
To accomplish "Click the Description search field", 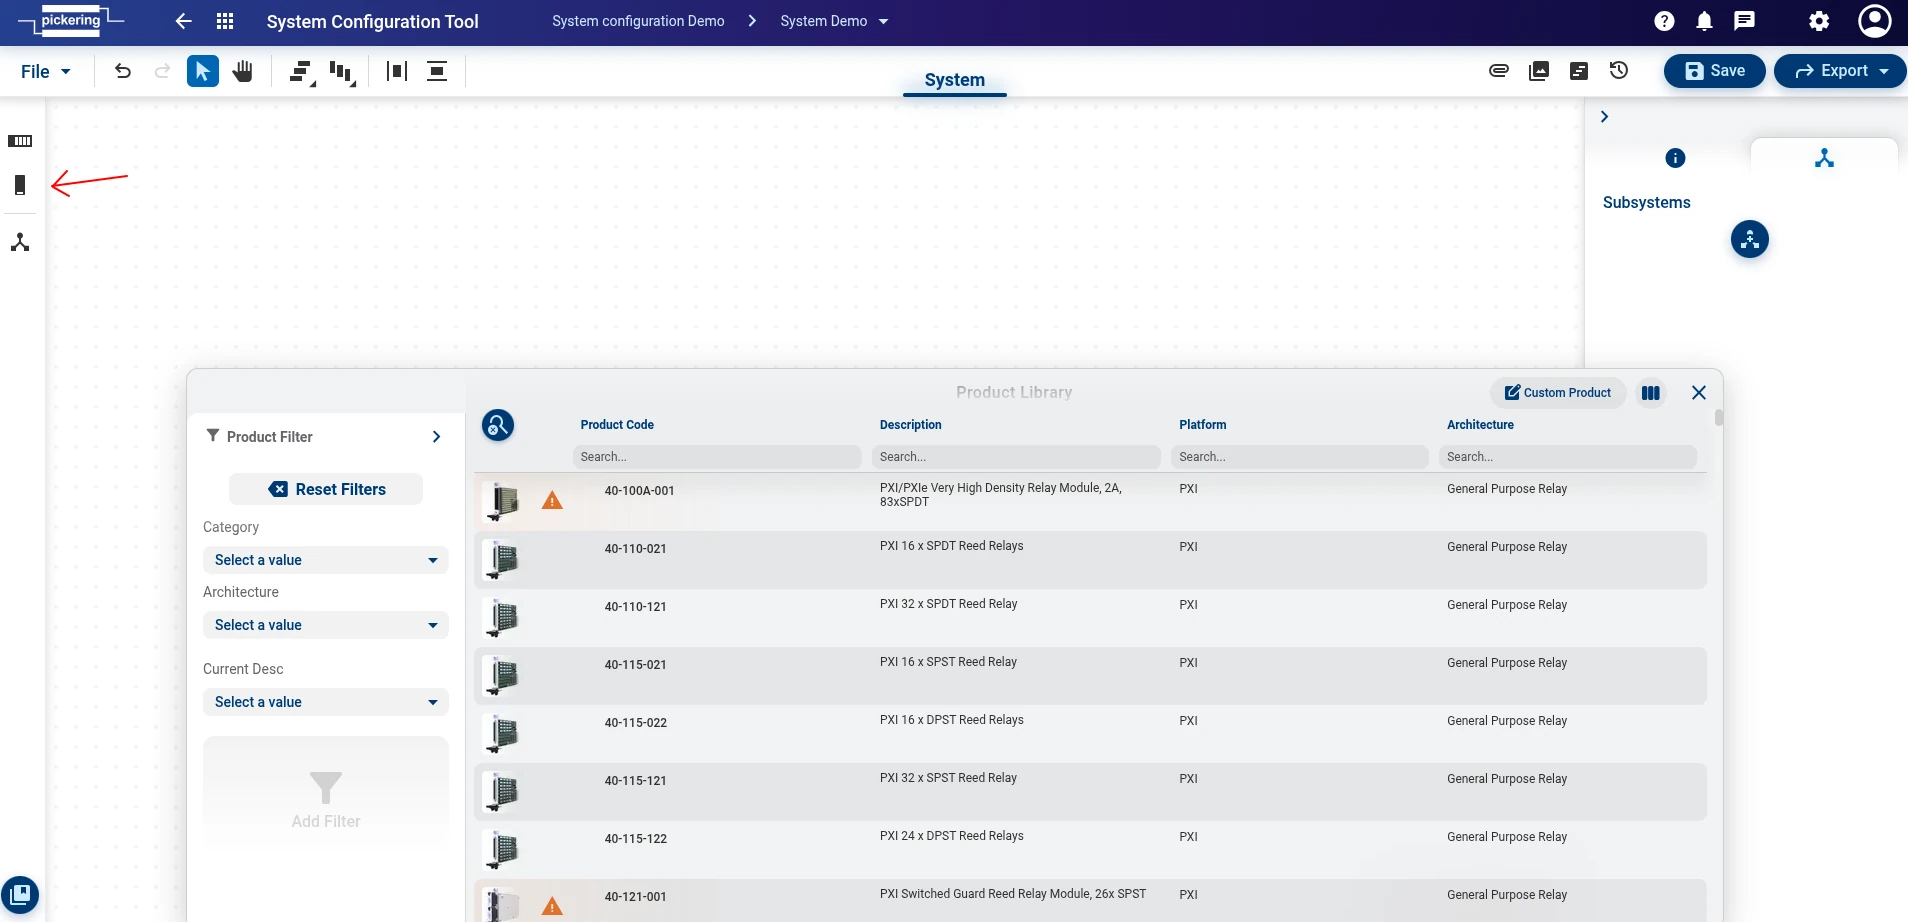I will [x=1016, y=457].
